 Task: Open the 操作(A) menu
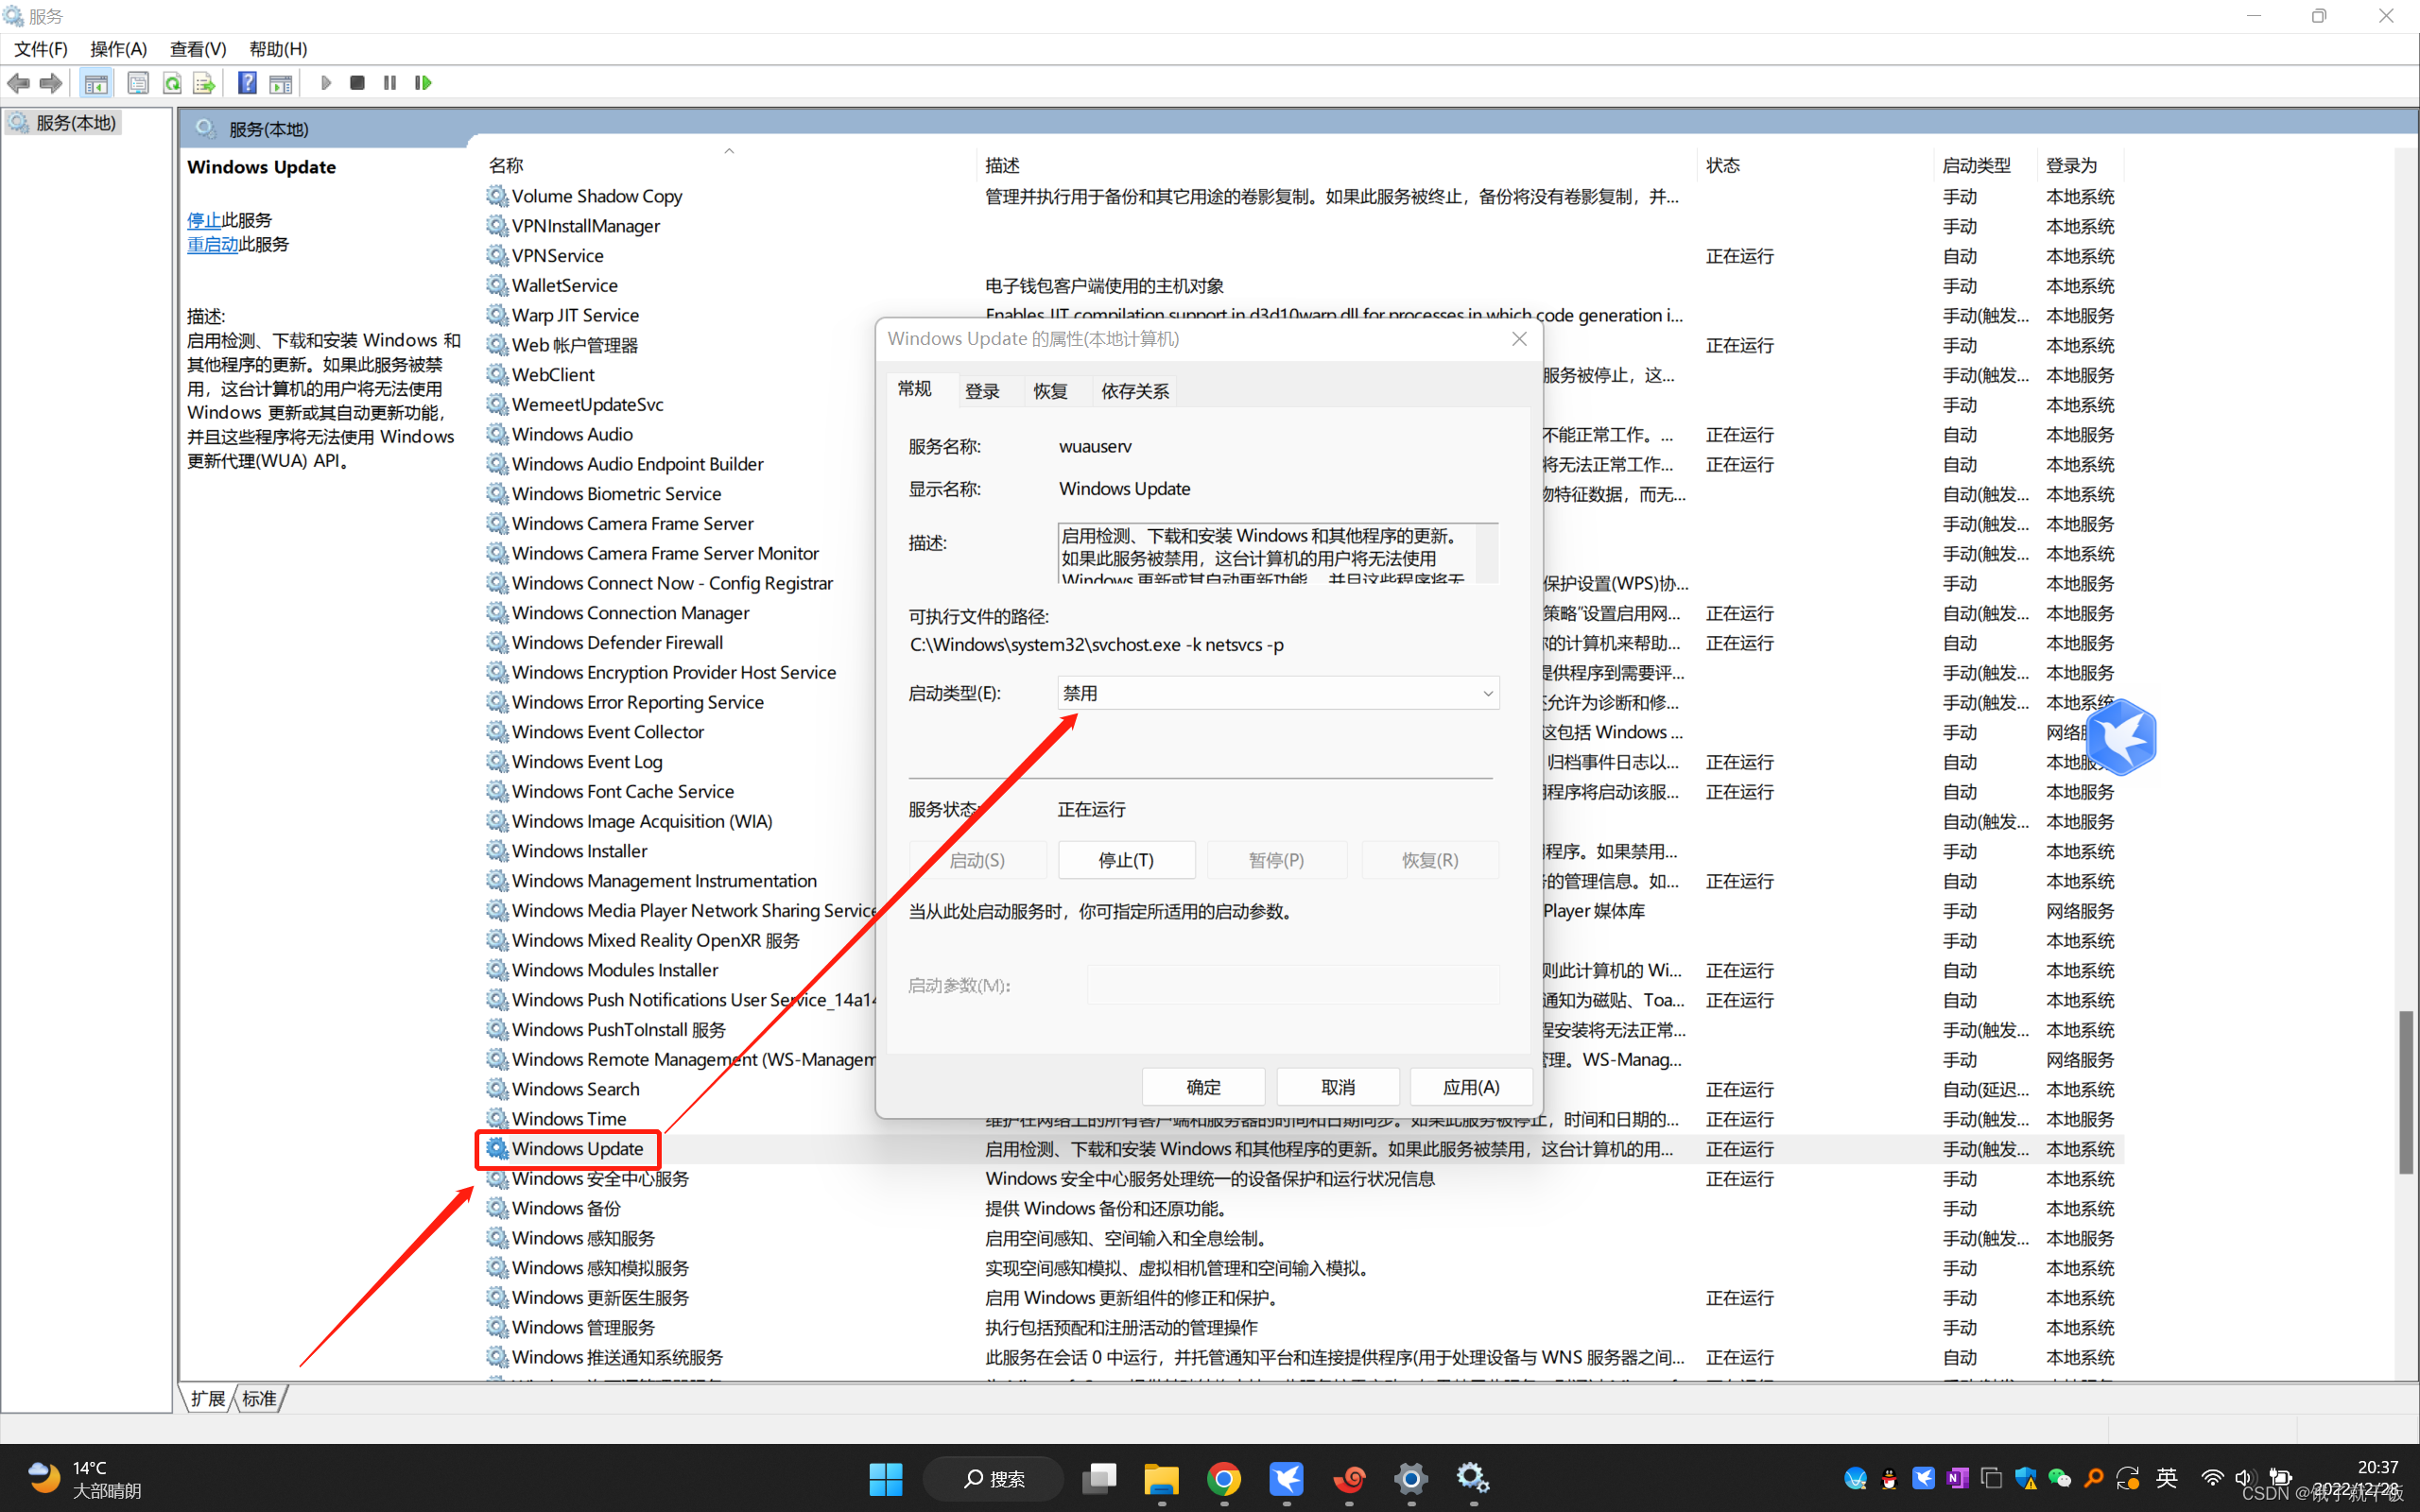point(118,49)
